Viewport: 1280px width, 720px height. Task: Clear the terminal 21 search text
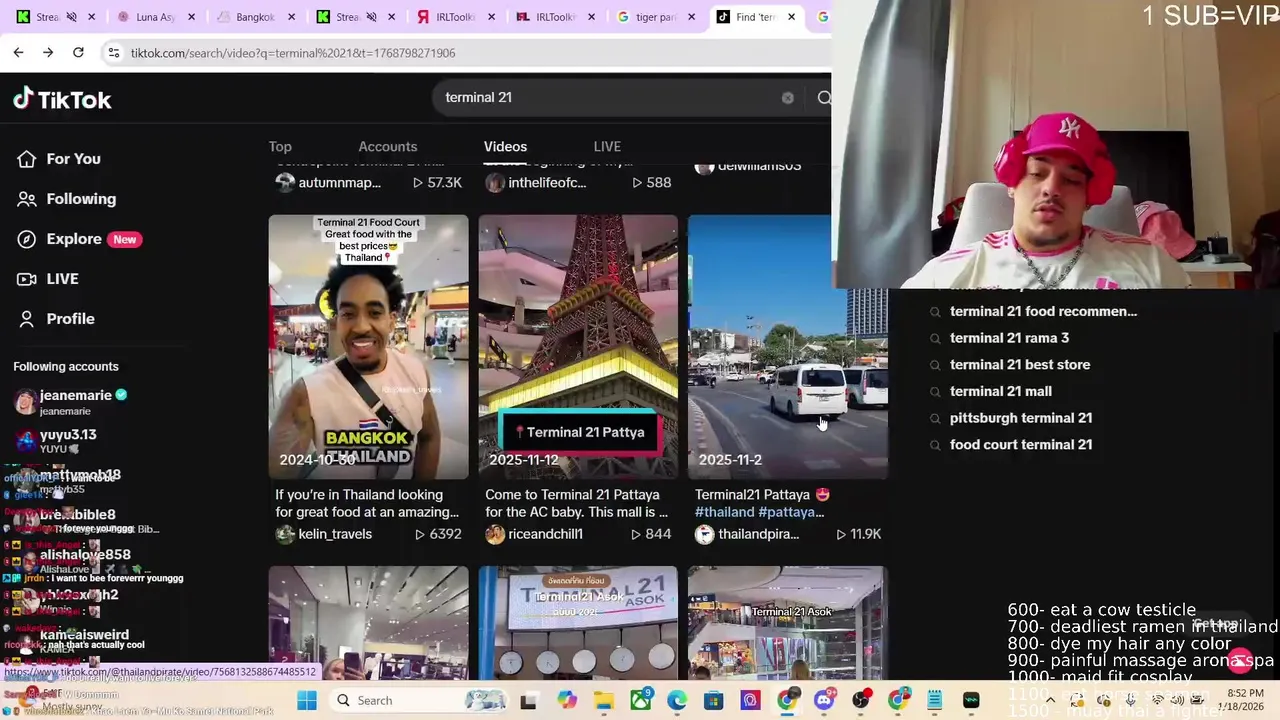[x=788, y=98]
